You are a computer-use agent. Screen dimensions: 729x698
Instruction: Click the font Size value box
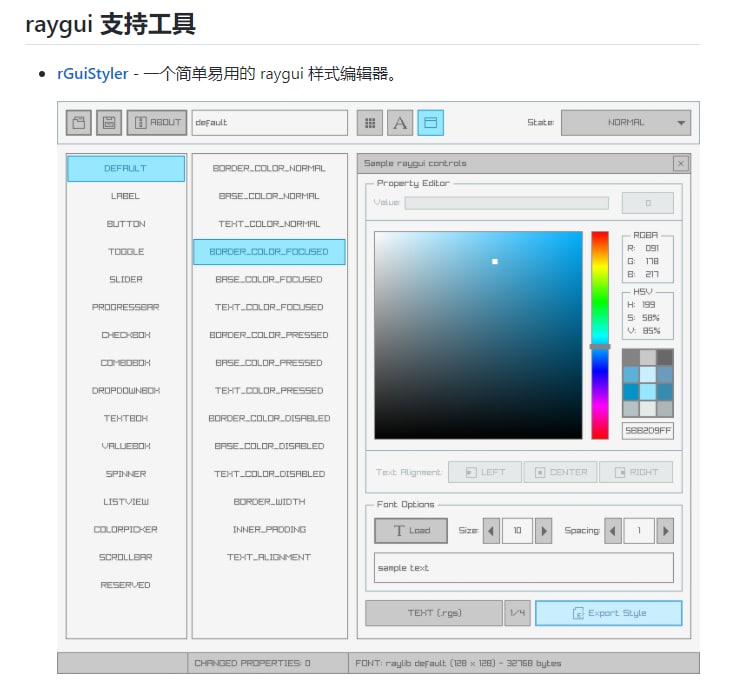517,531
